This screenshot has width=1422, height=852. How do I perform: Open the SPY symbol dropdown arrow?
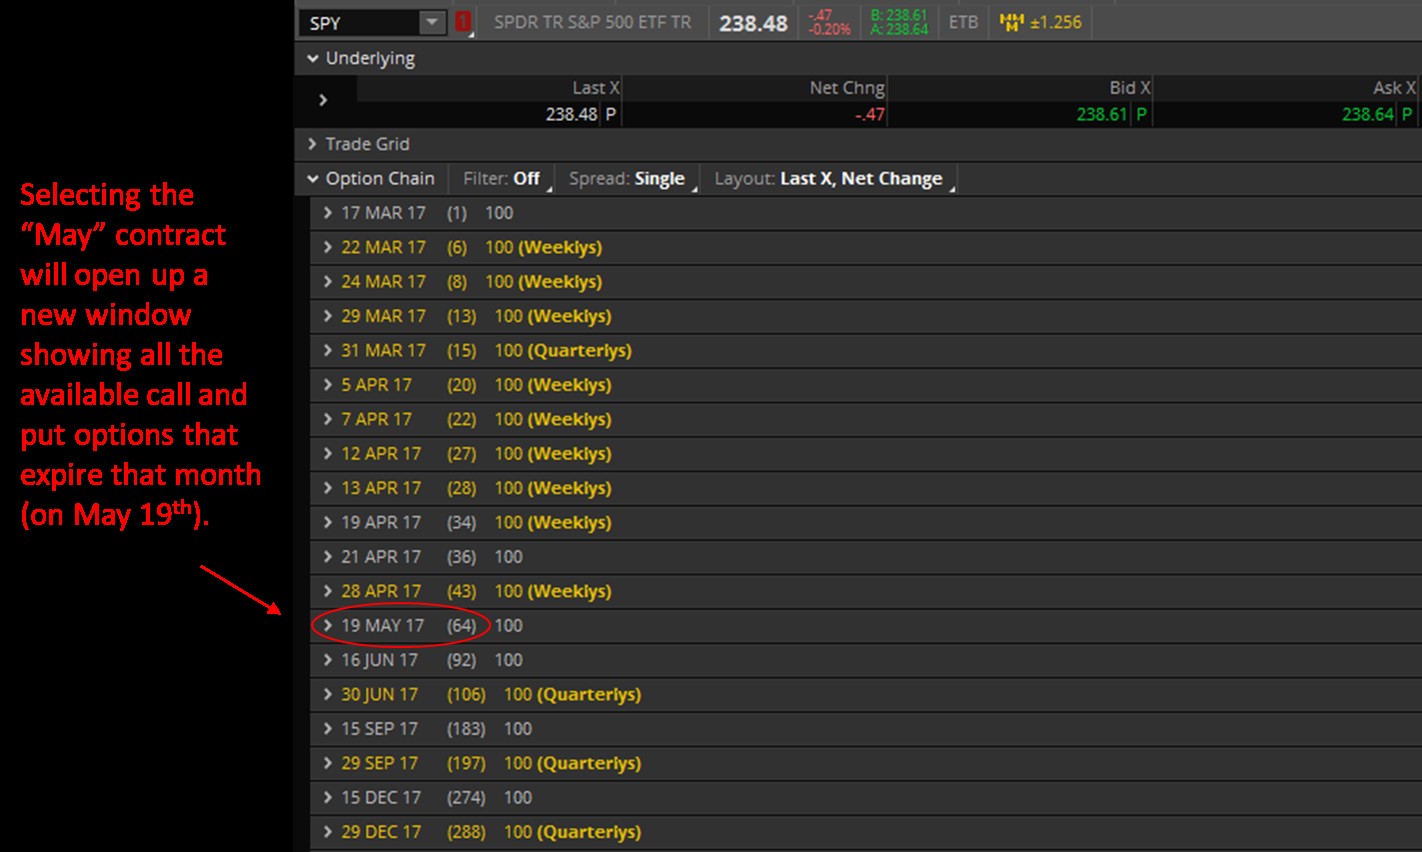click(431, 22)
